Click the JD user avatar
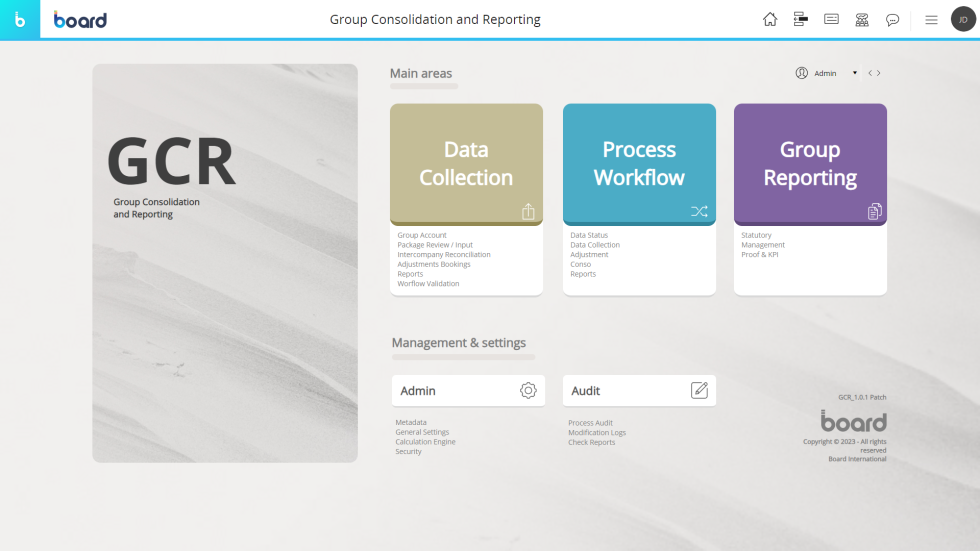Viewport: 980px width, 551px height. [962, 19]
